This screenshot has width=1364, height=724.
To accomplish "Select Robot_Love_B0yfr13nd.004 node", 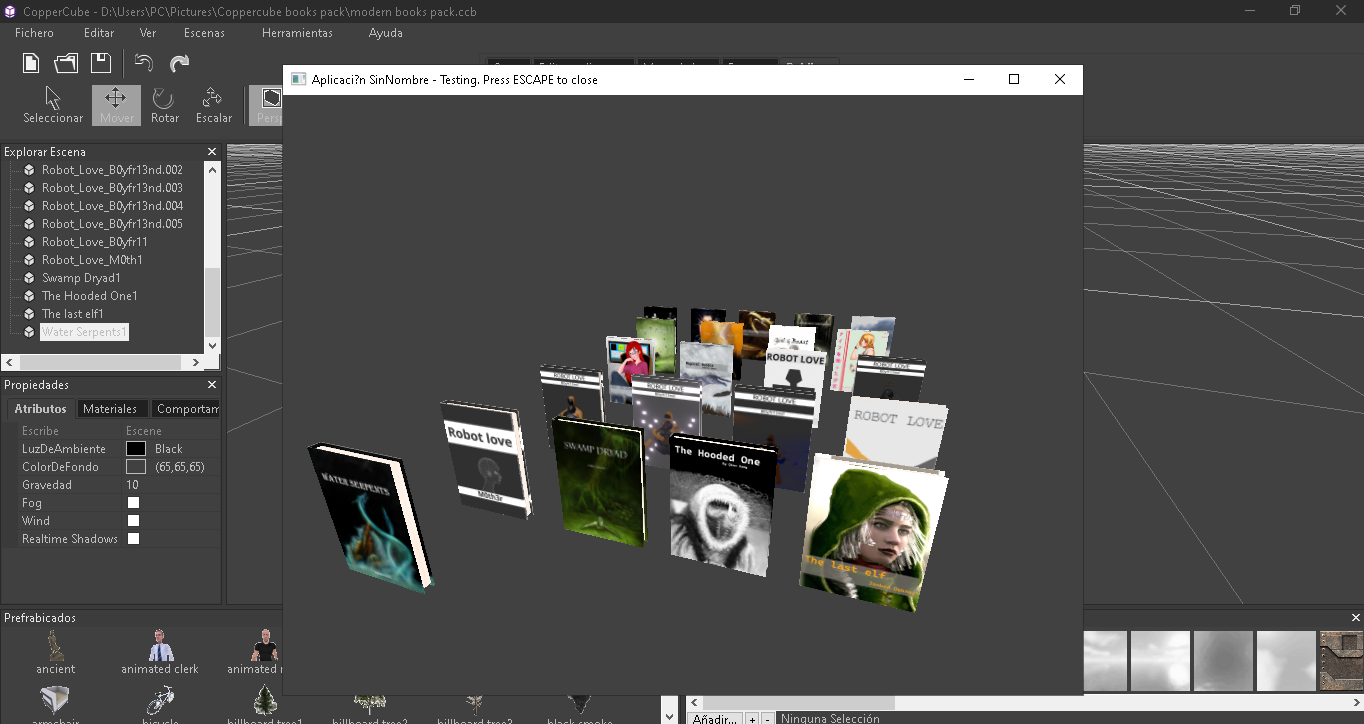I will pos(112,206).
